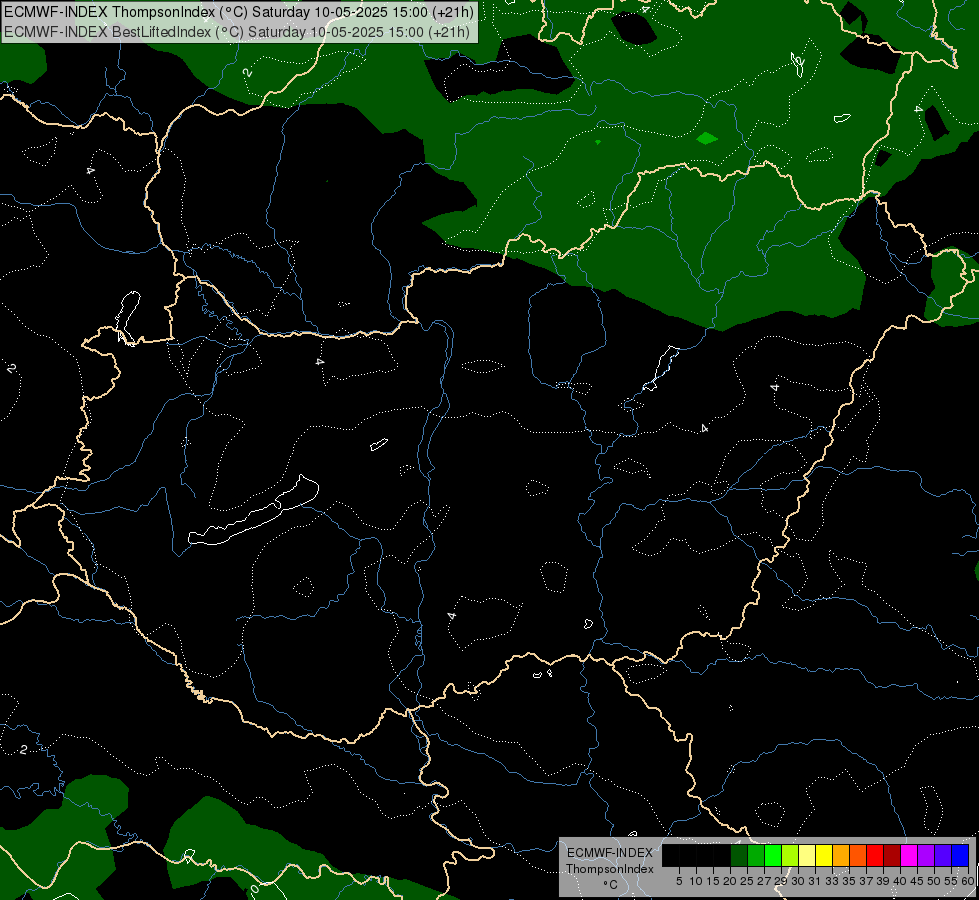Screen dimensions: 979x900
Task: Click legend tick value 33
Action: pos(832,881)
